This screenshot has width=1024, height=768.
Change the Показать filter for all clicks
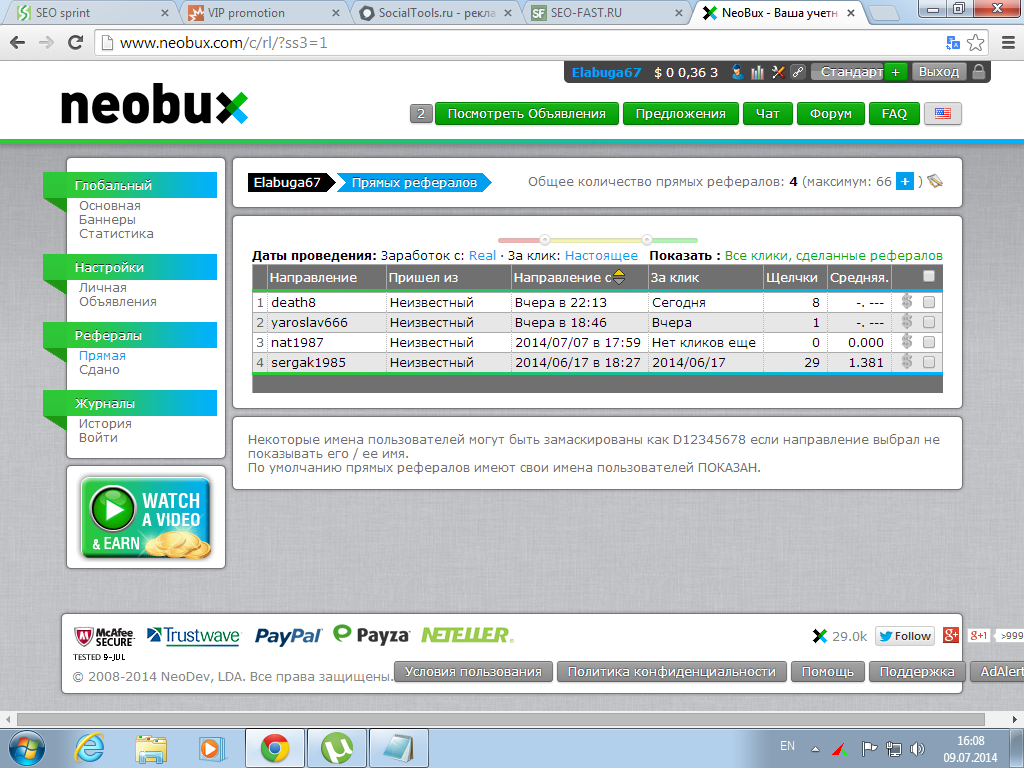click(833, 256)
